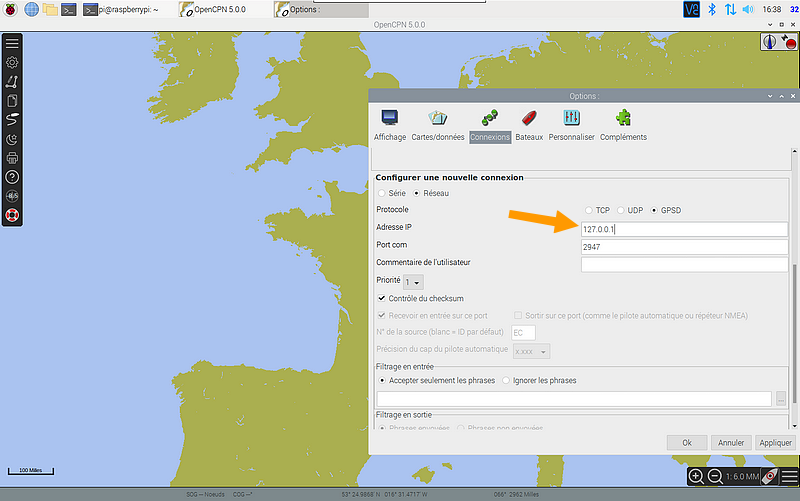Image resolution: width=800 pixels, height=501 pixels.
Task: Switch color scheme with the moon icon
Action: (12, 139)
